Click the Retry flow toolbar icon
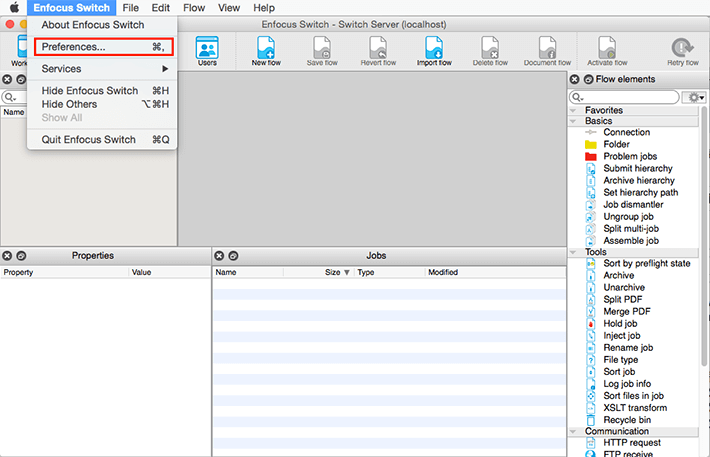This screenshot has height=457, width=710. tap(683, 51)
